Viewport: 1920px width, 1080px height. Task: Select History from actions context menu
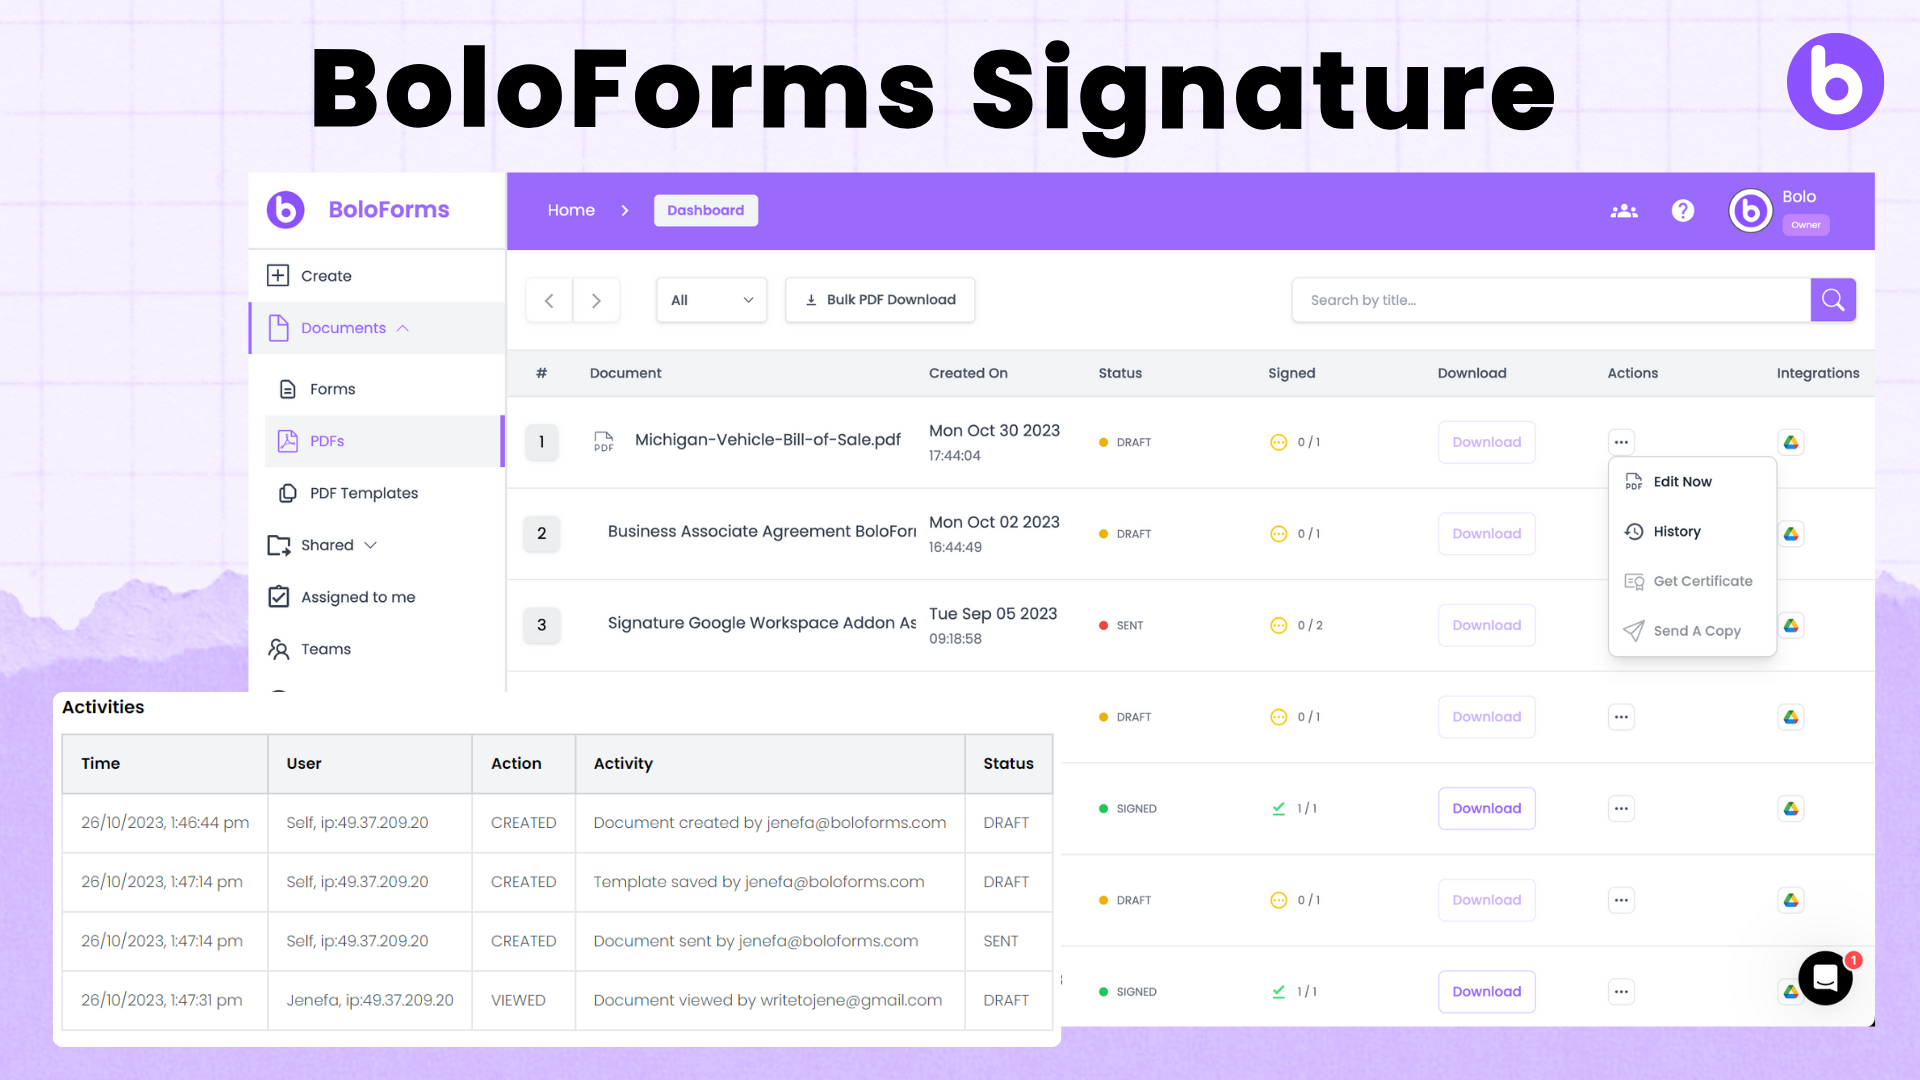click(x=1676, y=531)
